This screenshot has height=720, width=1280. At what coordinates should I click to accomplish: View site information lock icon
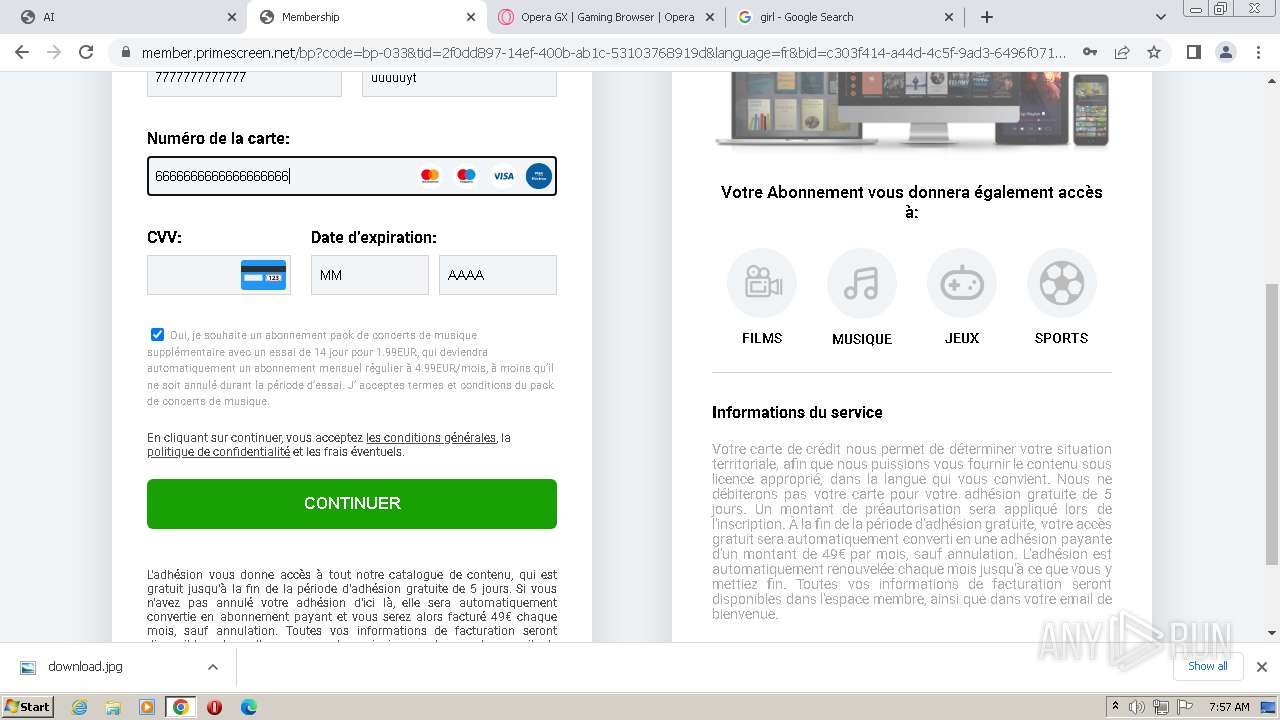(x=125, y=52)
